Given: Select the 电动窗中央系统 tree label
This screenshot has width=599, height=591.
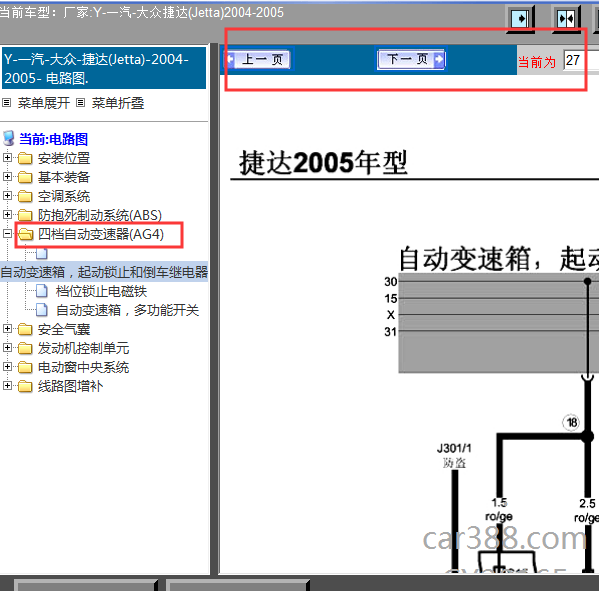Looking at the screenshot, I should tap(83, 368).
